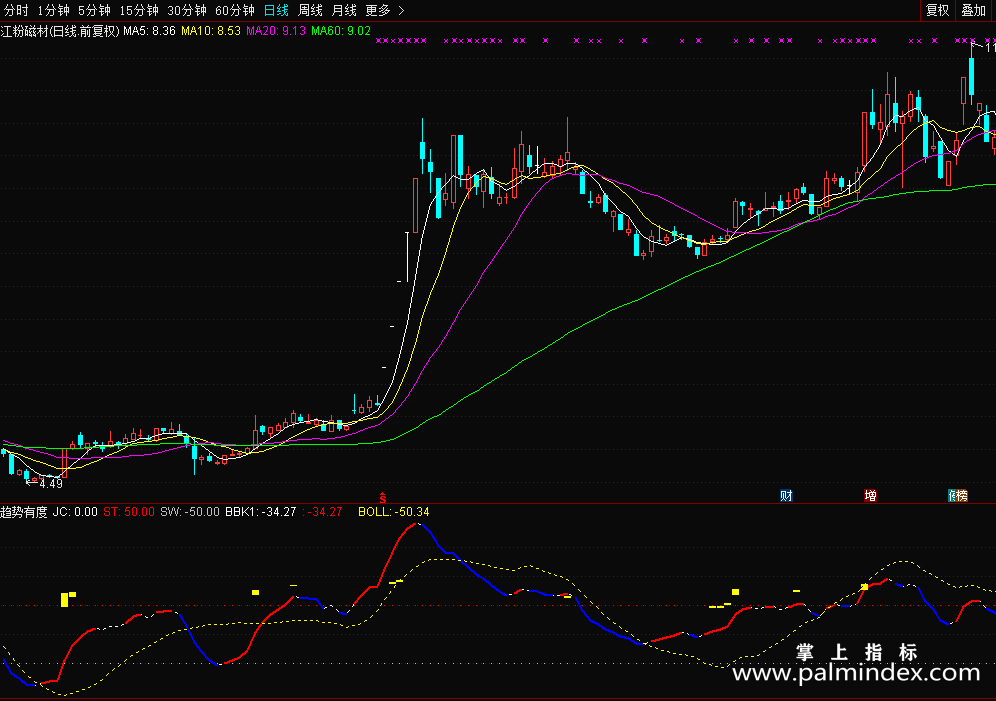The height and width of the screenshot is (701, 996).
Task: Click the 财 financial event marker icon
Action: (x=786, y=495)
